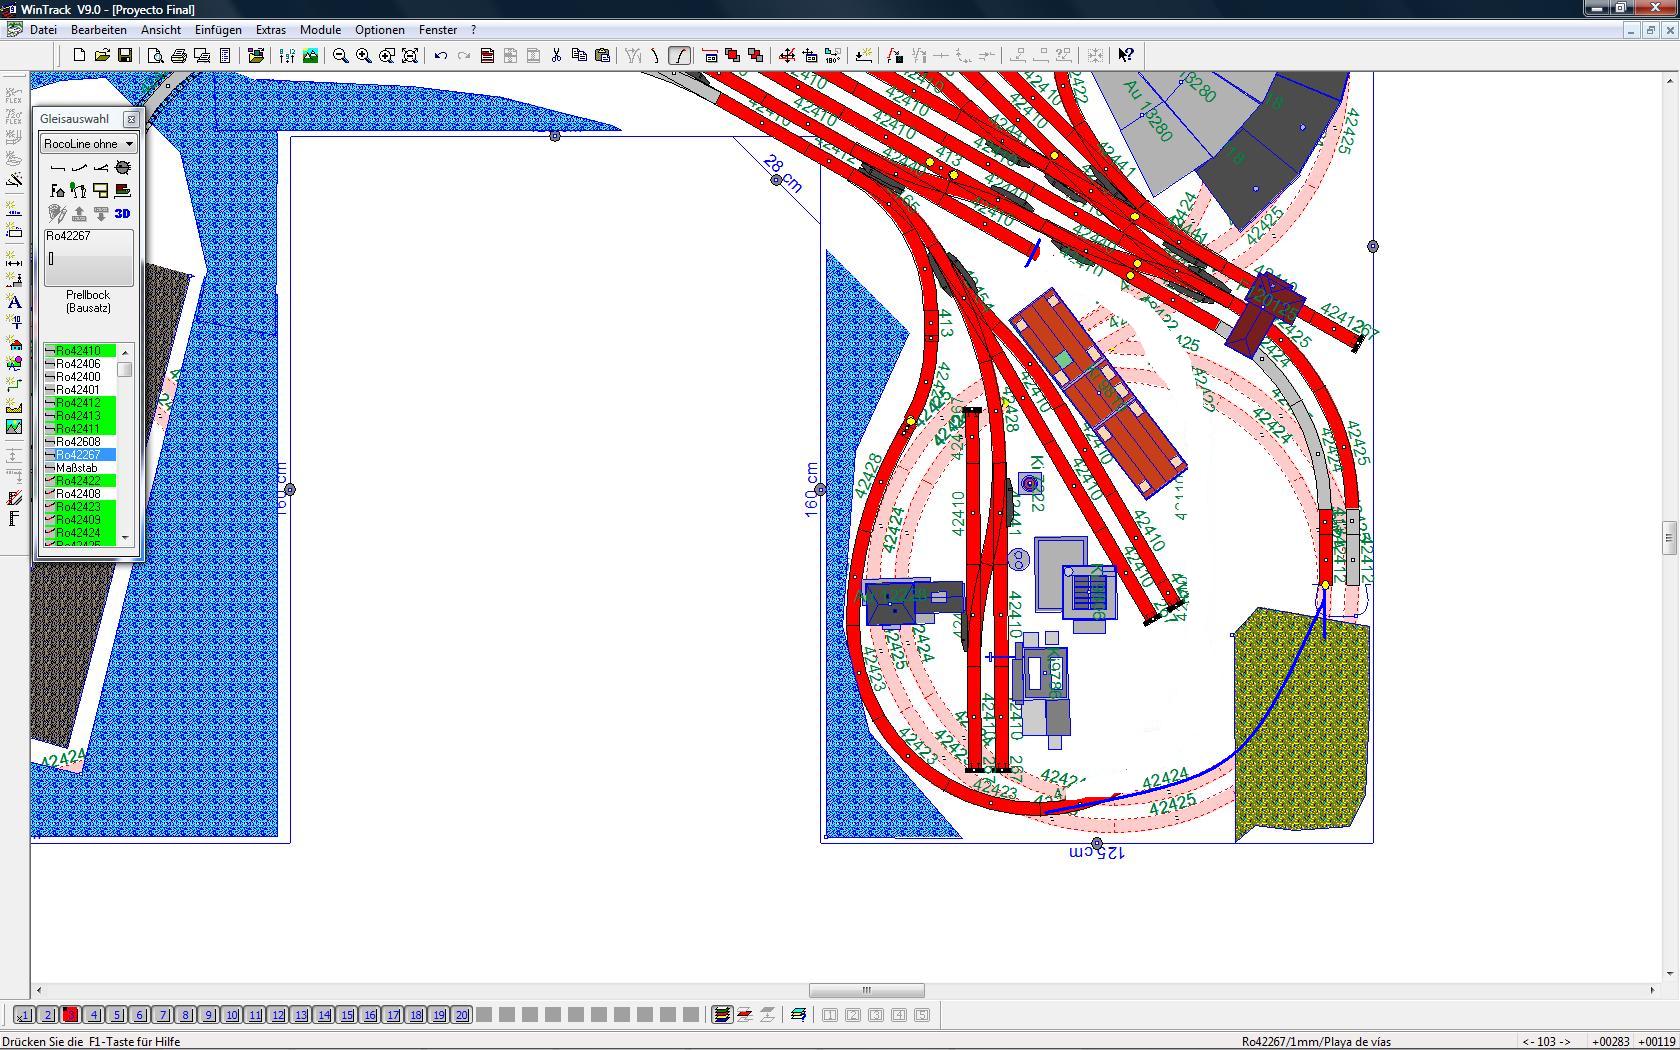Open context help with question arrow icon
The width and height of the screenshot is (1680, 1050).
[x=1126, y=56]
